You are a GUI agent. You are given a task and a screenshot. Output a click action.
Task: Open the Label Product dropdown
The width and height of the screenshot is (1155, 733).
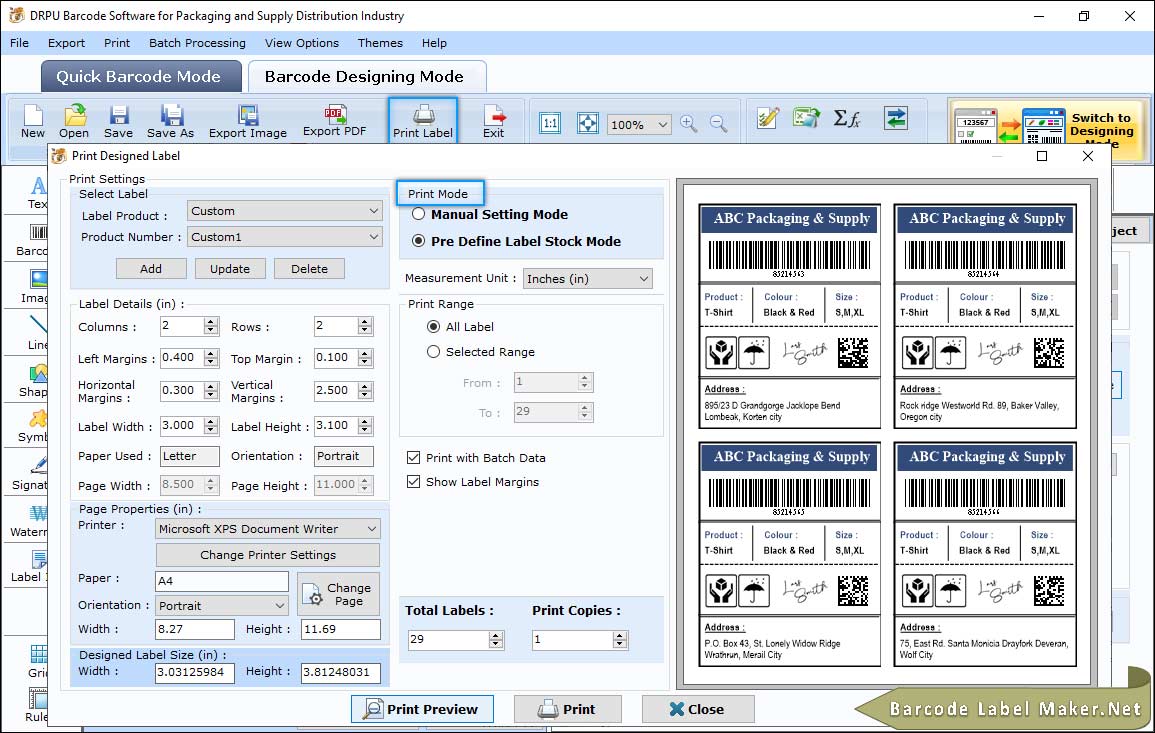[285, 211]
